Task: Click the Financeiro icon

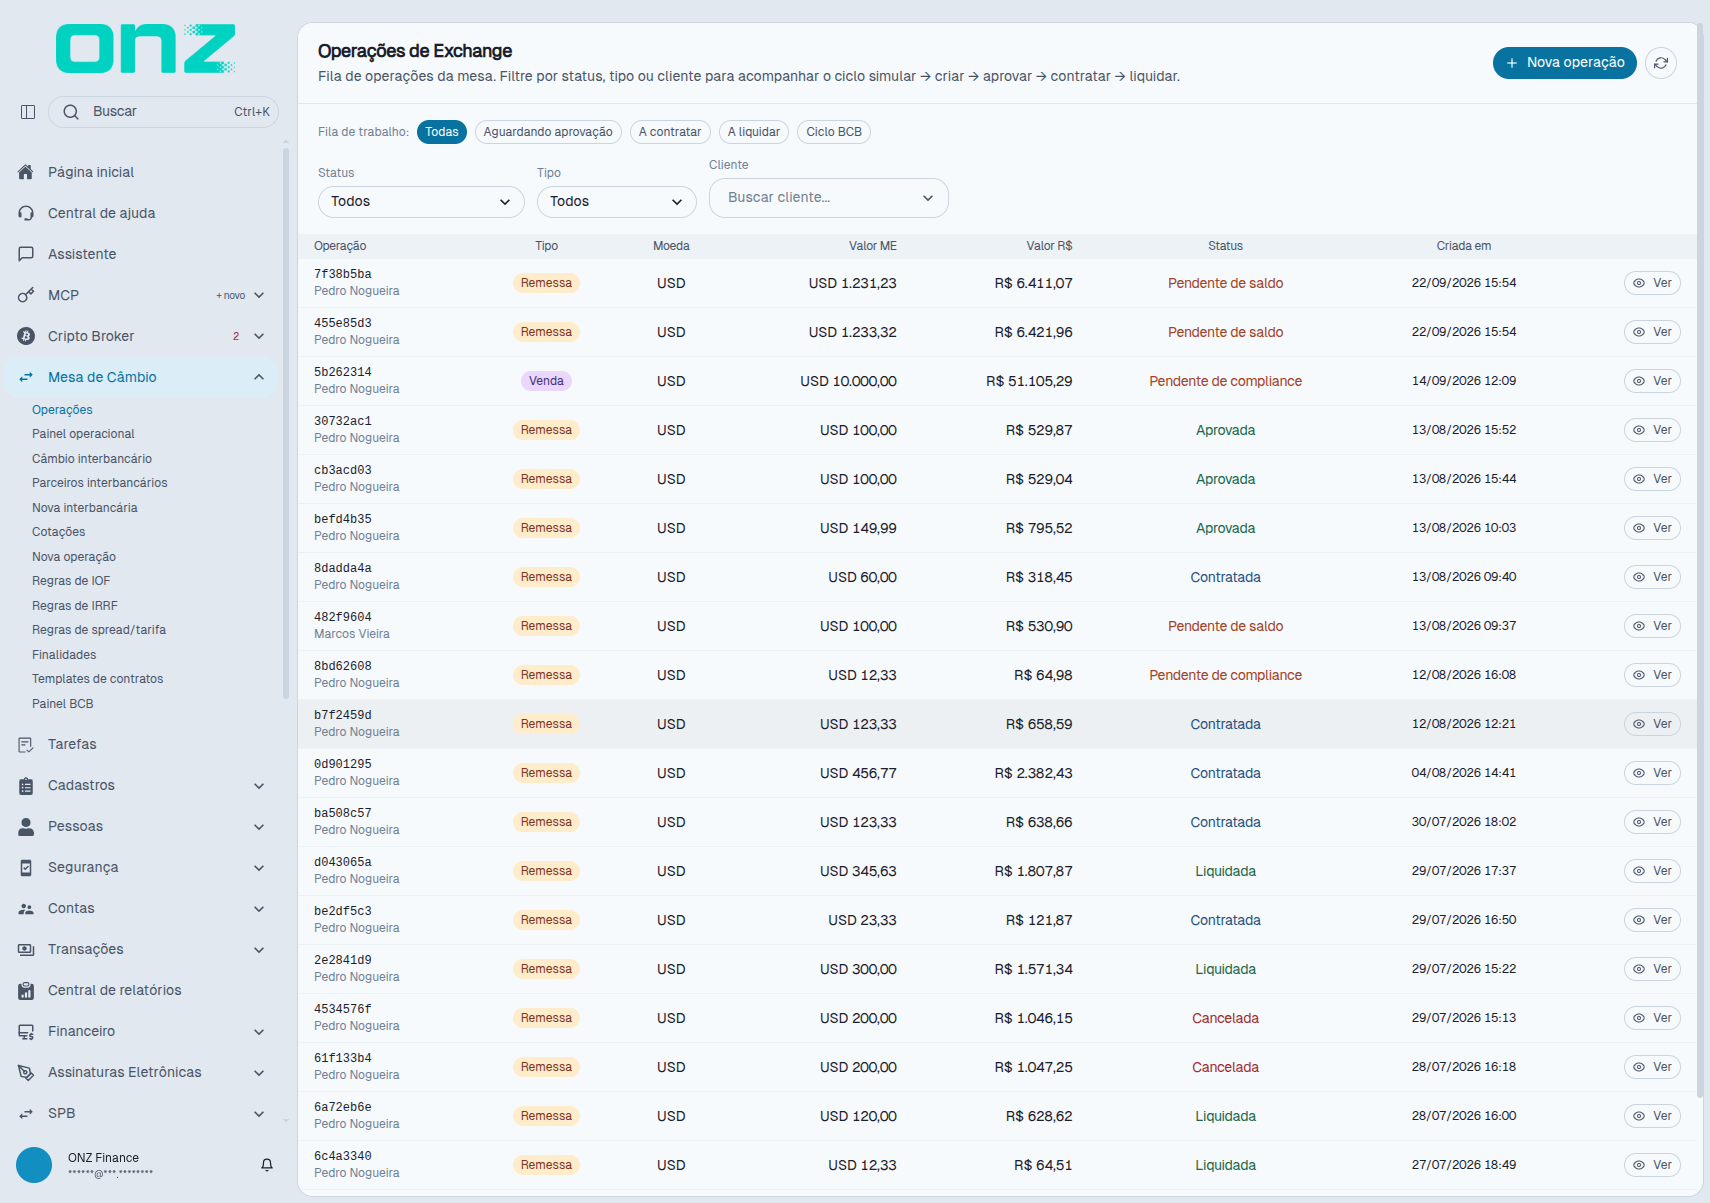Action: coord(26,1031)
